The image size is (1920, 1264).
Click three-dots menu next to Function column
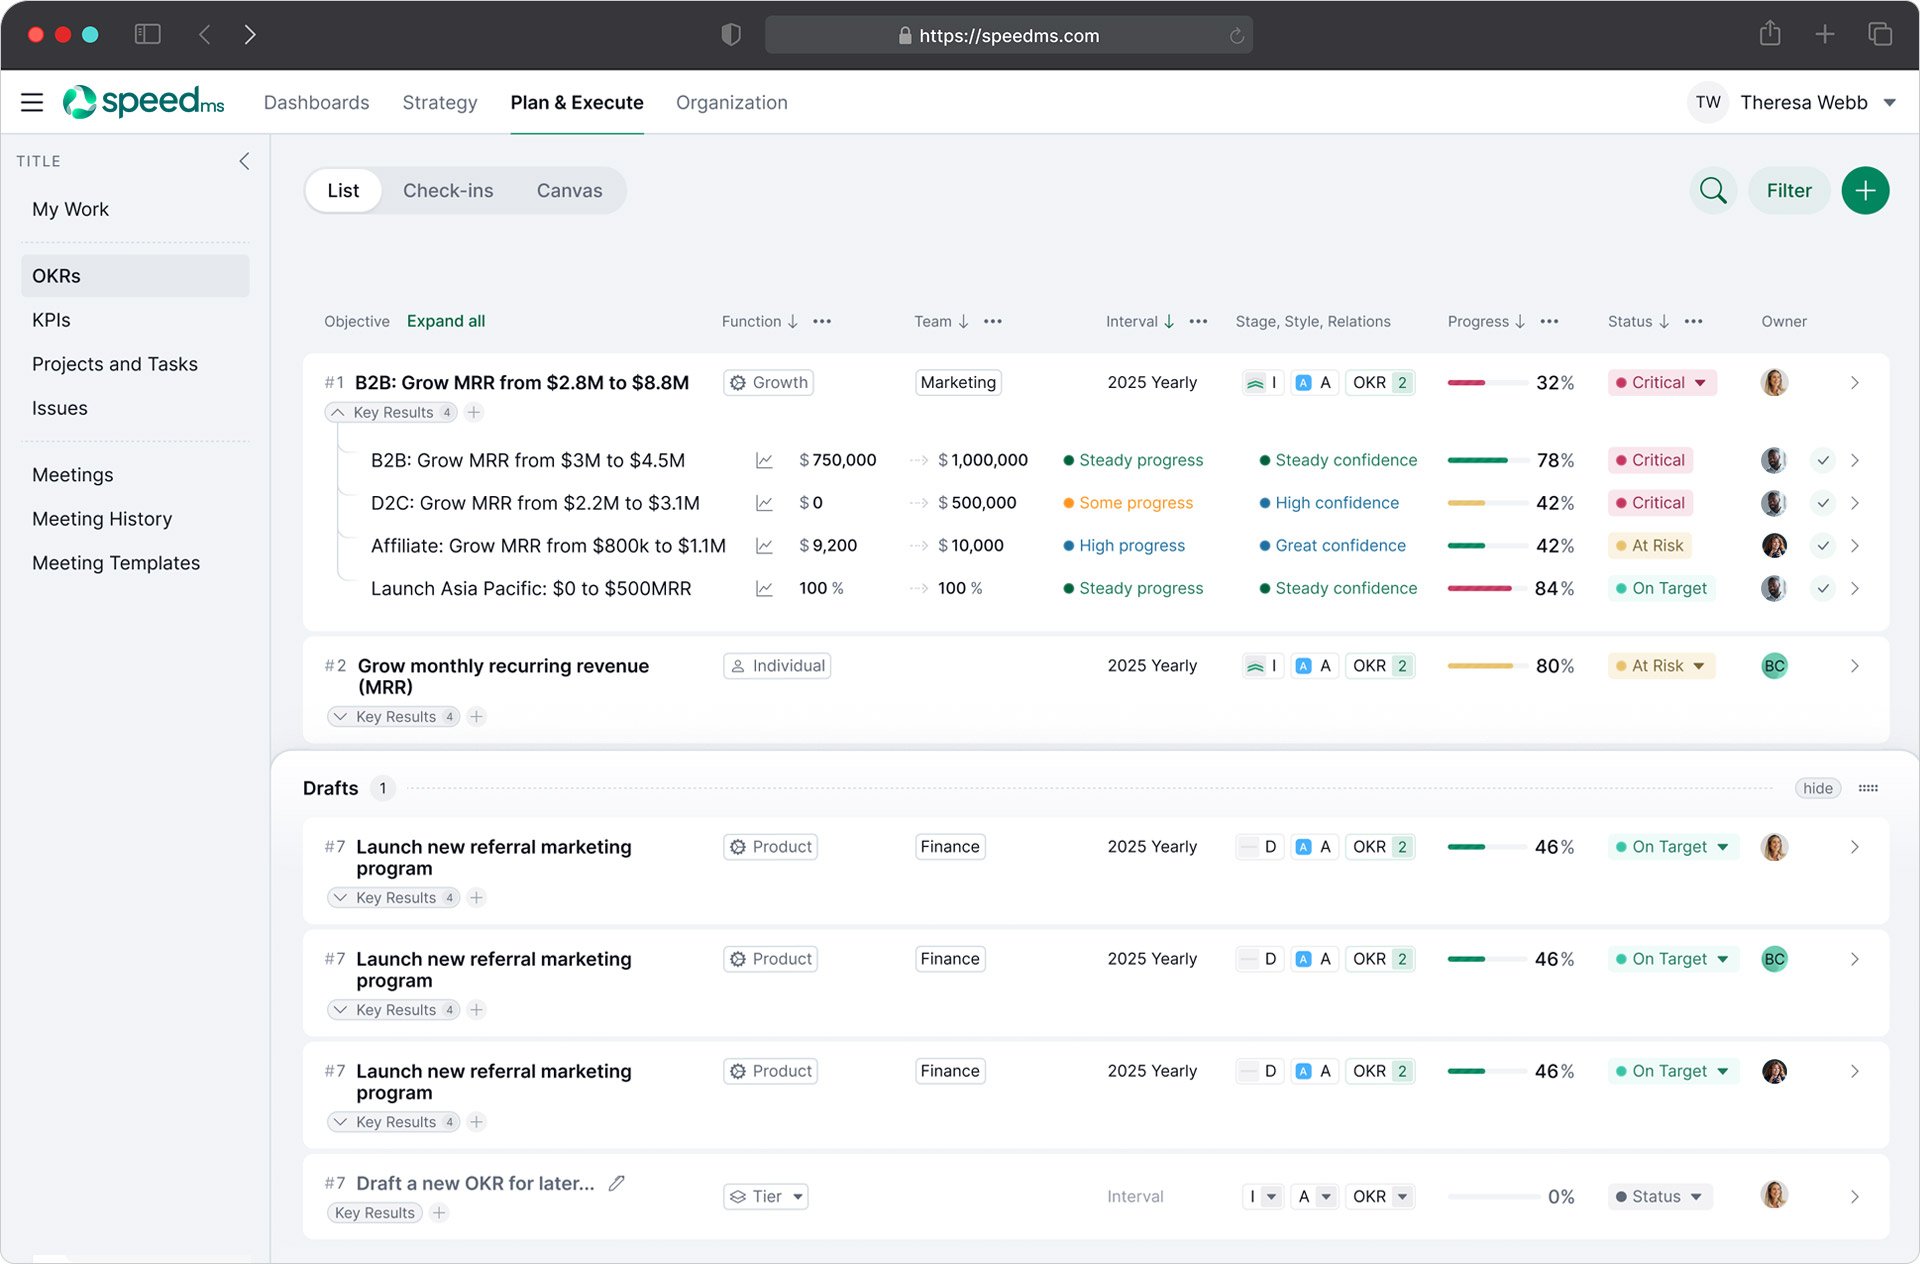pyautogui.click(x=822, y=321)
